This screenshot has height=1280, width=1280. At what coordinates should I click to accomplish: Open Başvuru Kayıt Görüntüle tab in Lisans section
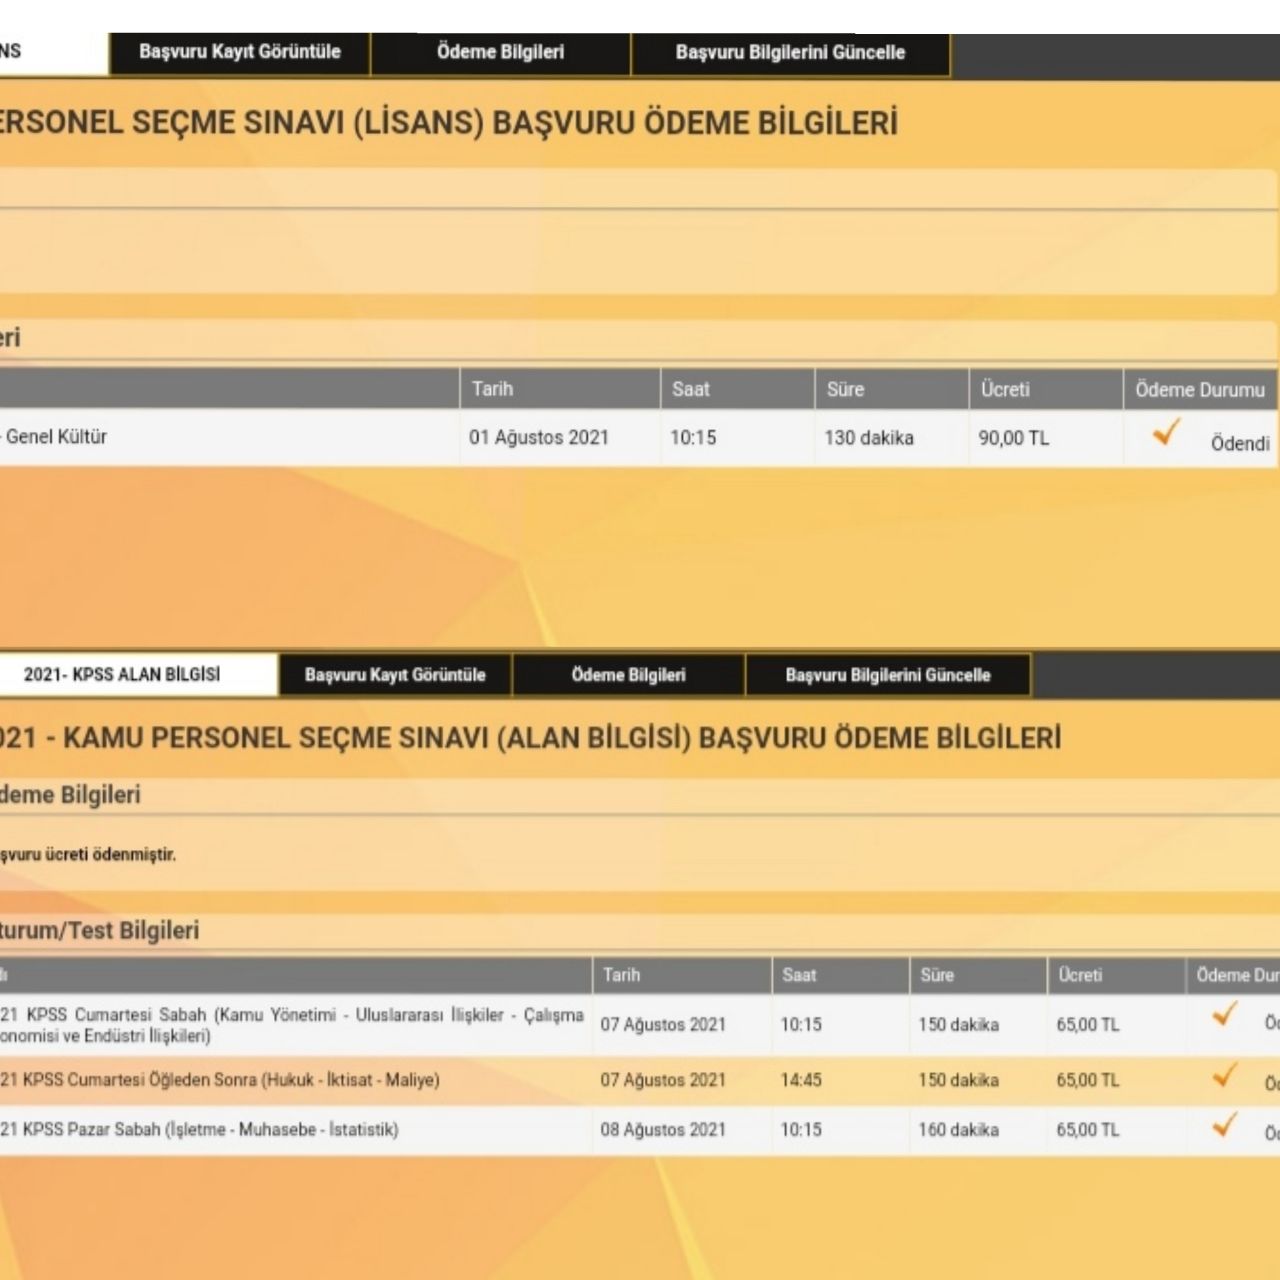pyautogui.click(x=240, y=53)
